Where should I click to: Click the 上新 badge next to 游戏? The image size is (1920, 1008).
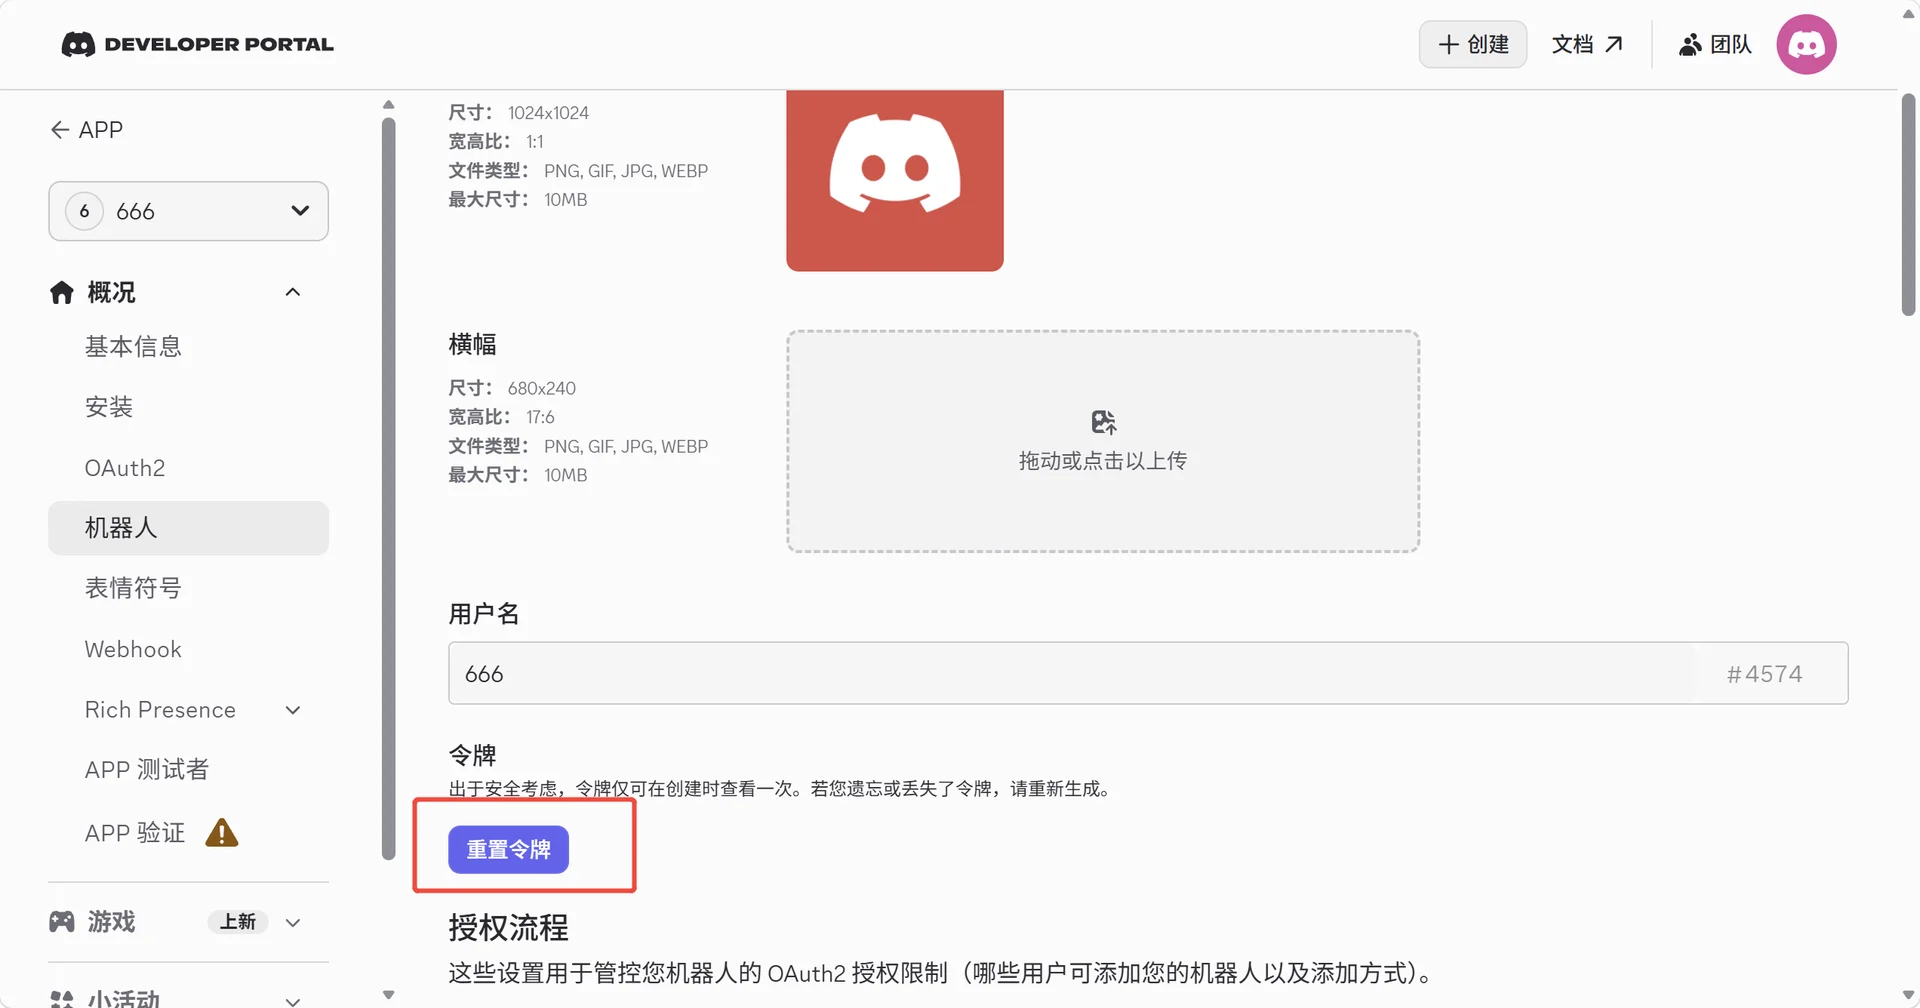[x=238, y=921]
